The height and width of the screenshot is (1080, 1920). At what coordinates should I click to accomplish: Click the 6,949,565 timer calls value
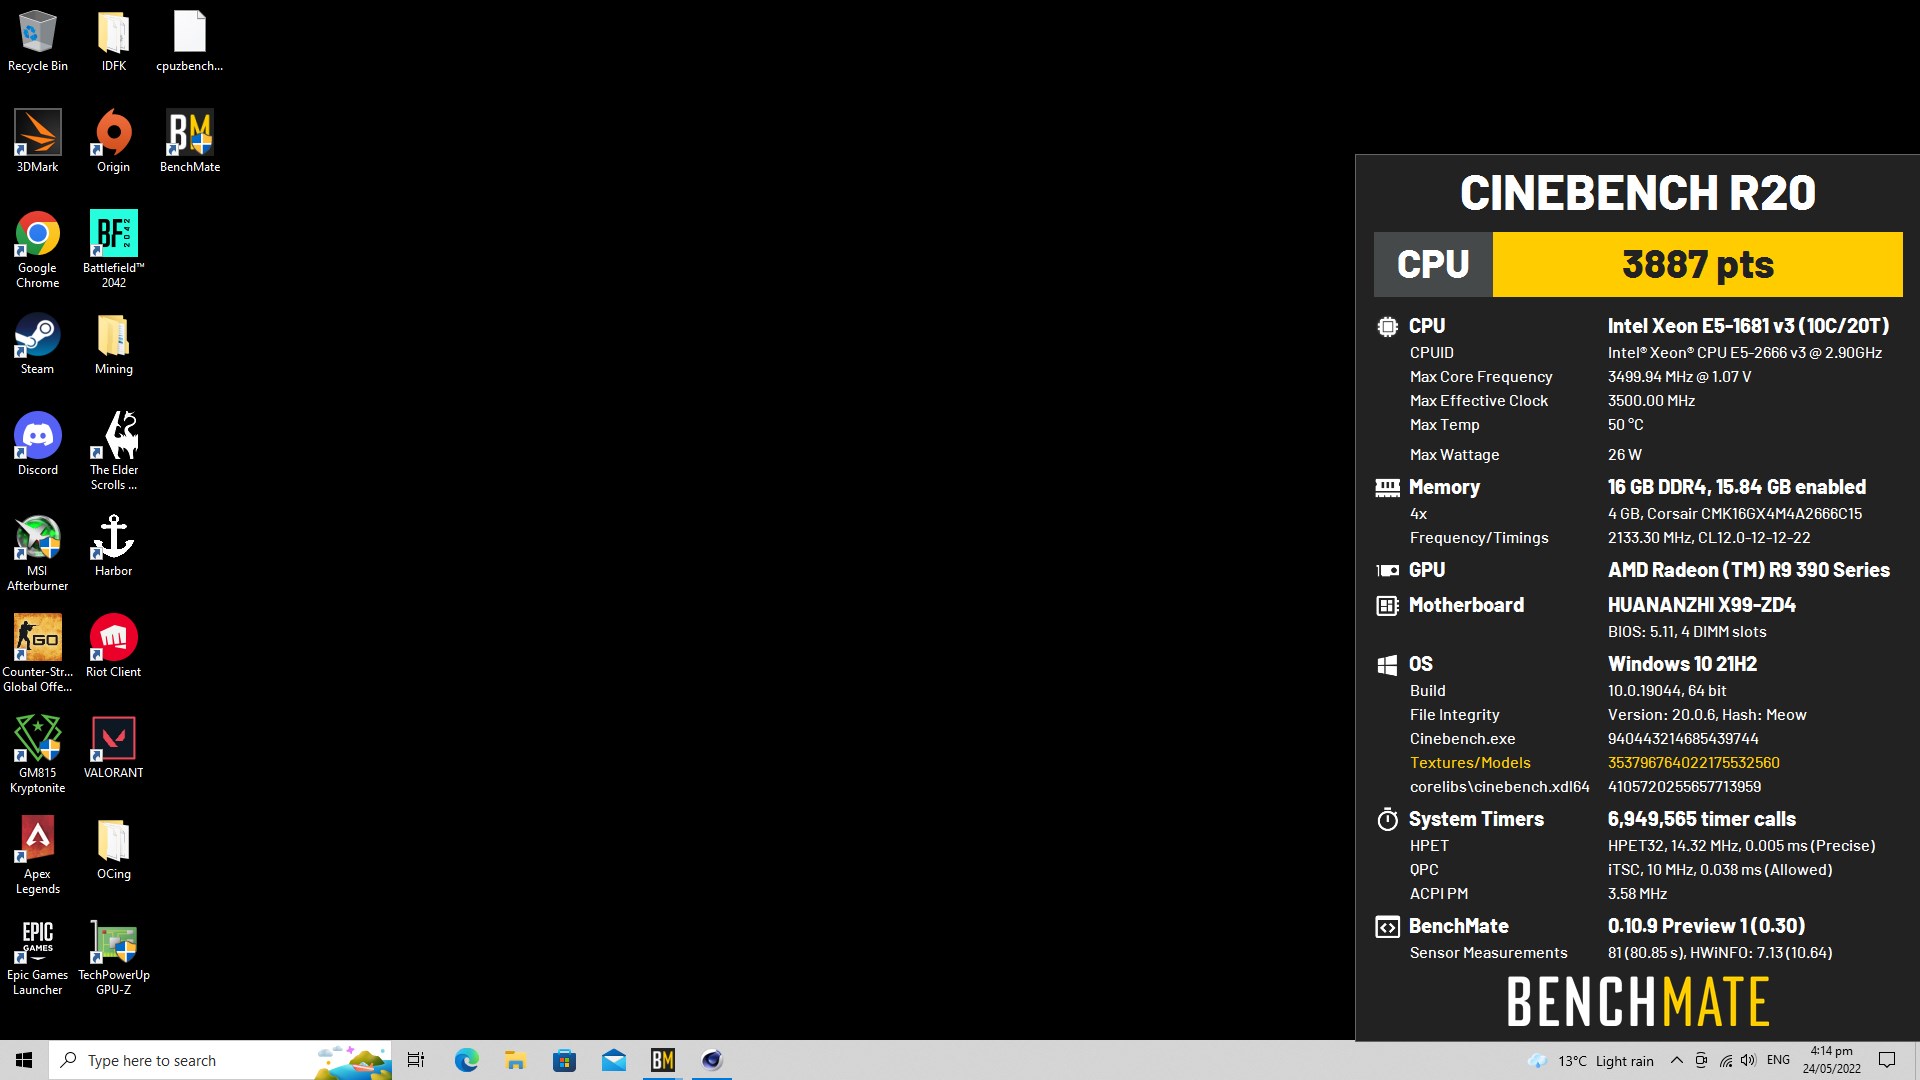(x=1701, y=819)
